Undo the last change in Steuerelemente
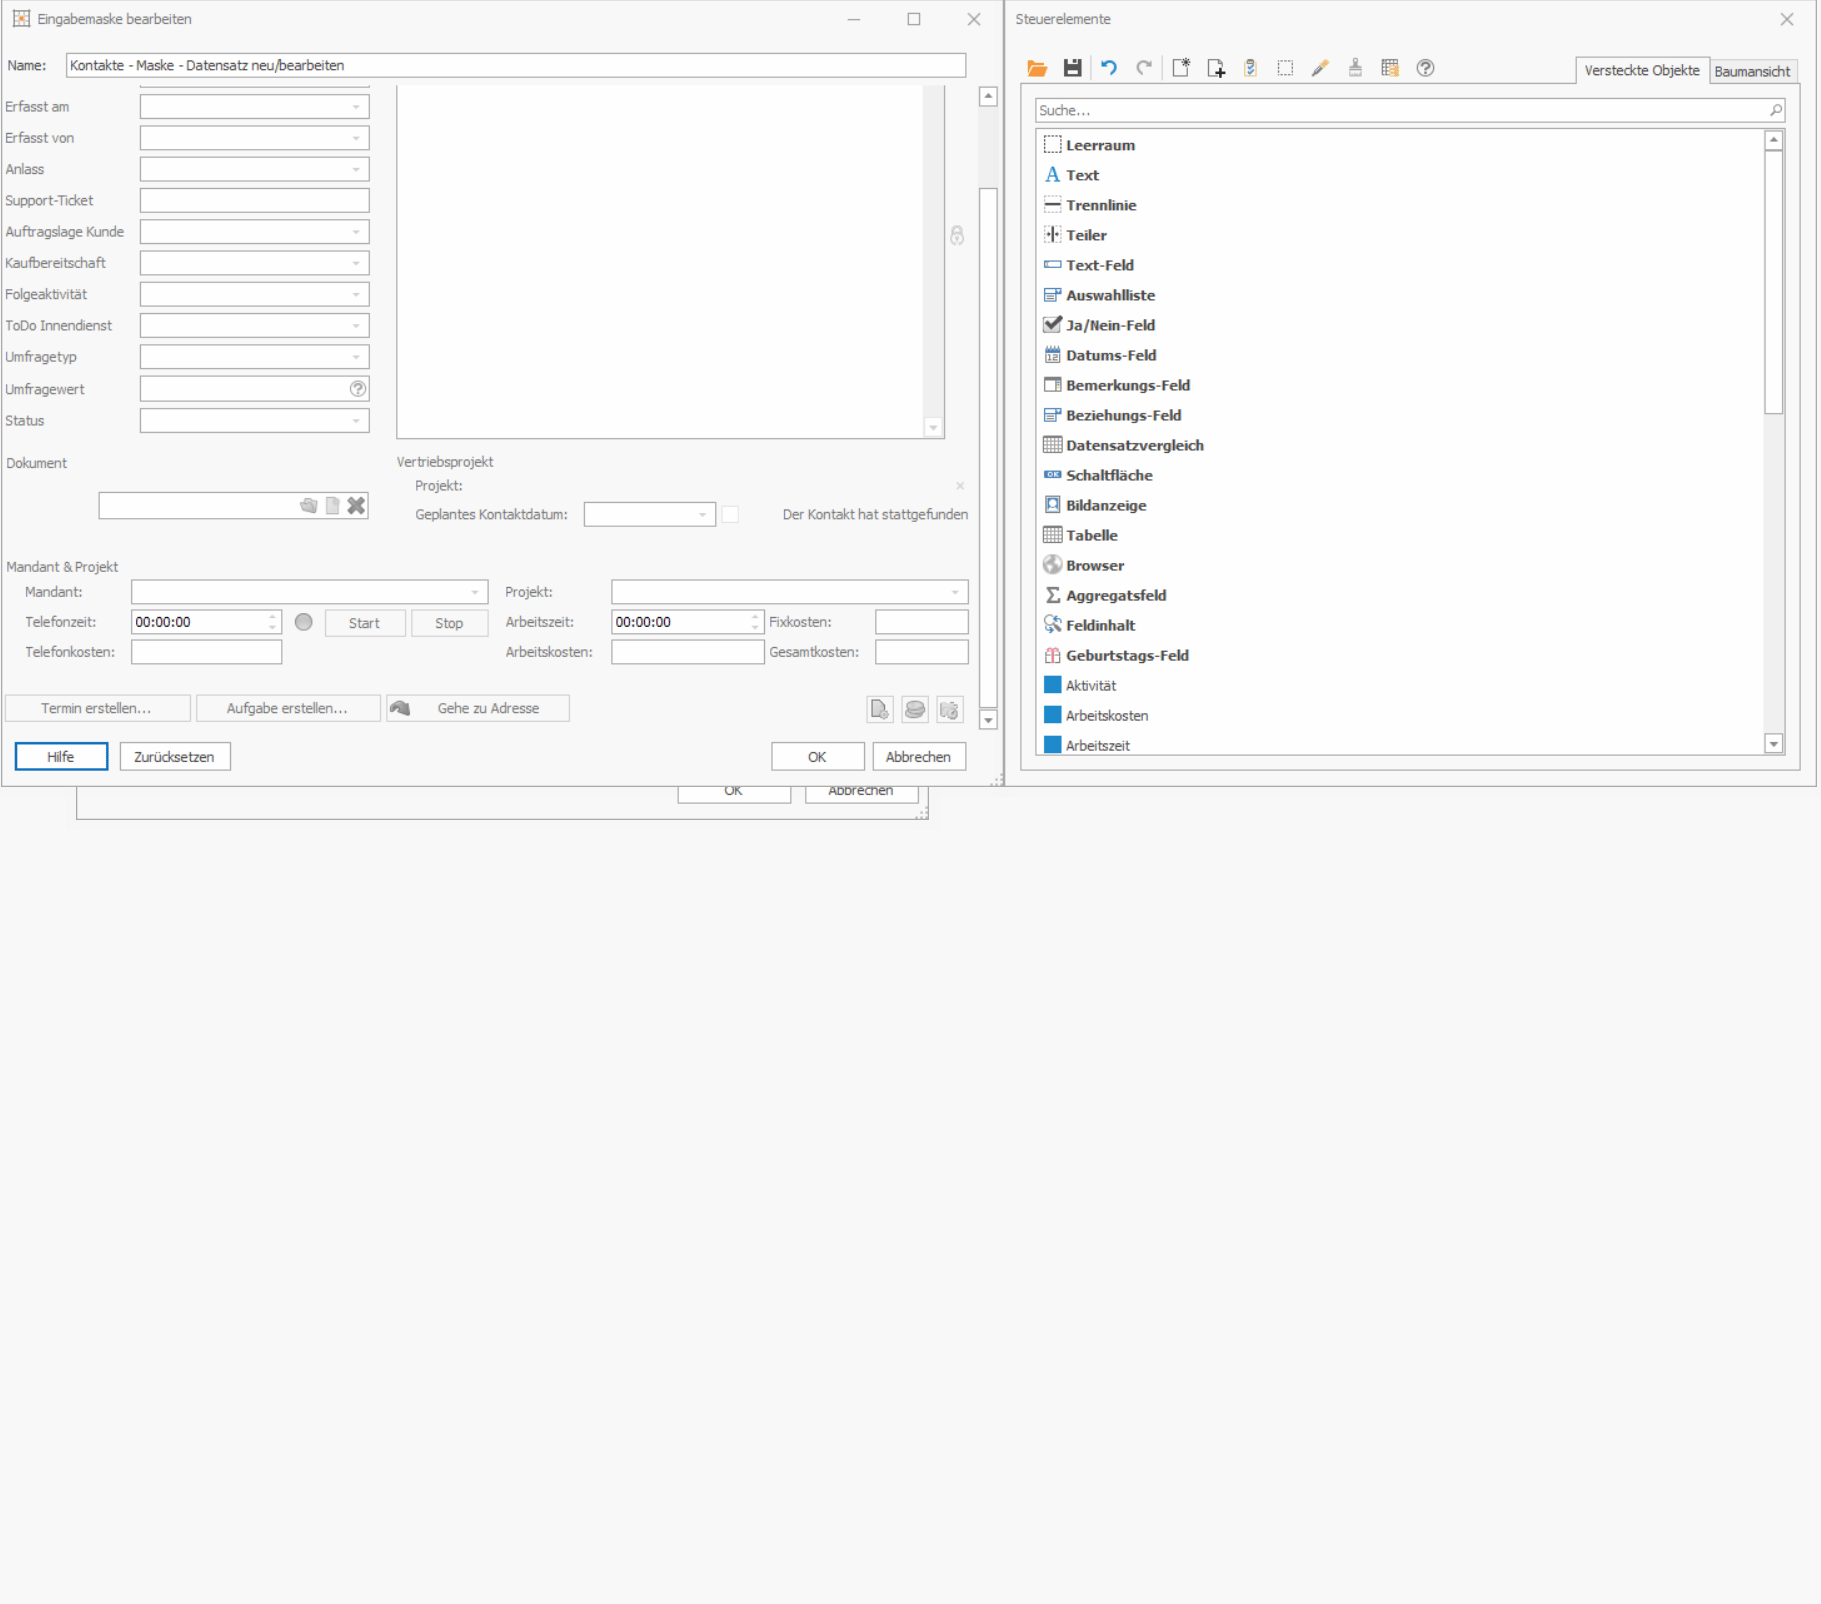 coord(1109,68)
